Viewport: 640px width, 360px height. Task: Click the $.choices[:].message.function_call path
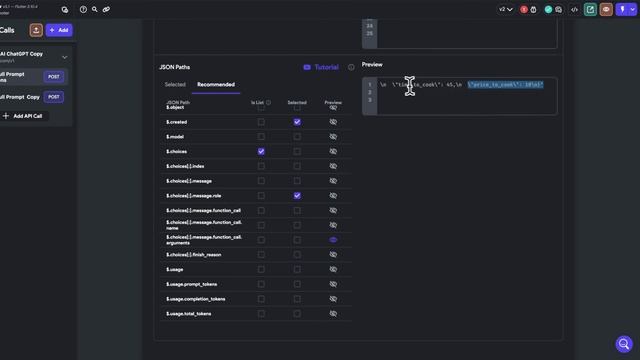coord(203,211)
